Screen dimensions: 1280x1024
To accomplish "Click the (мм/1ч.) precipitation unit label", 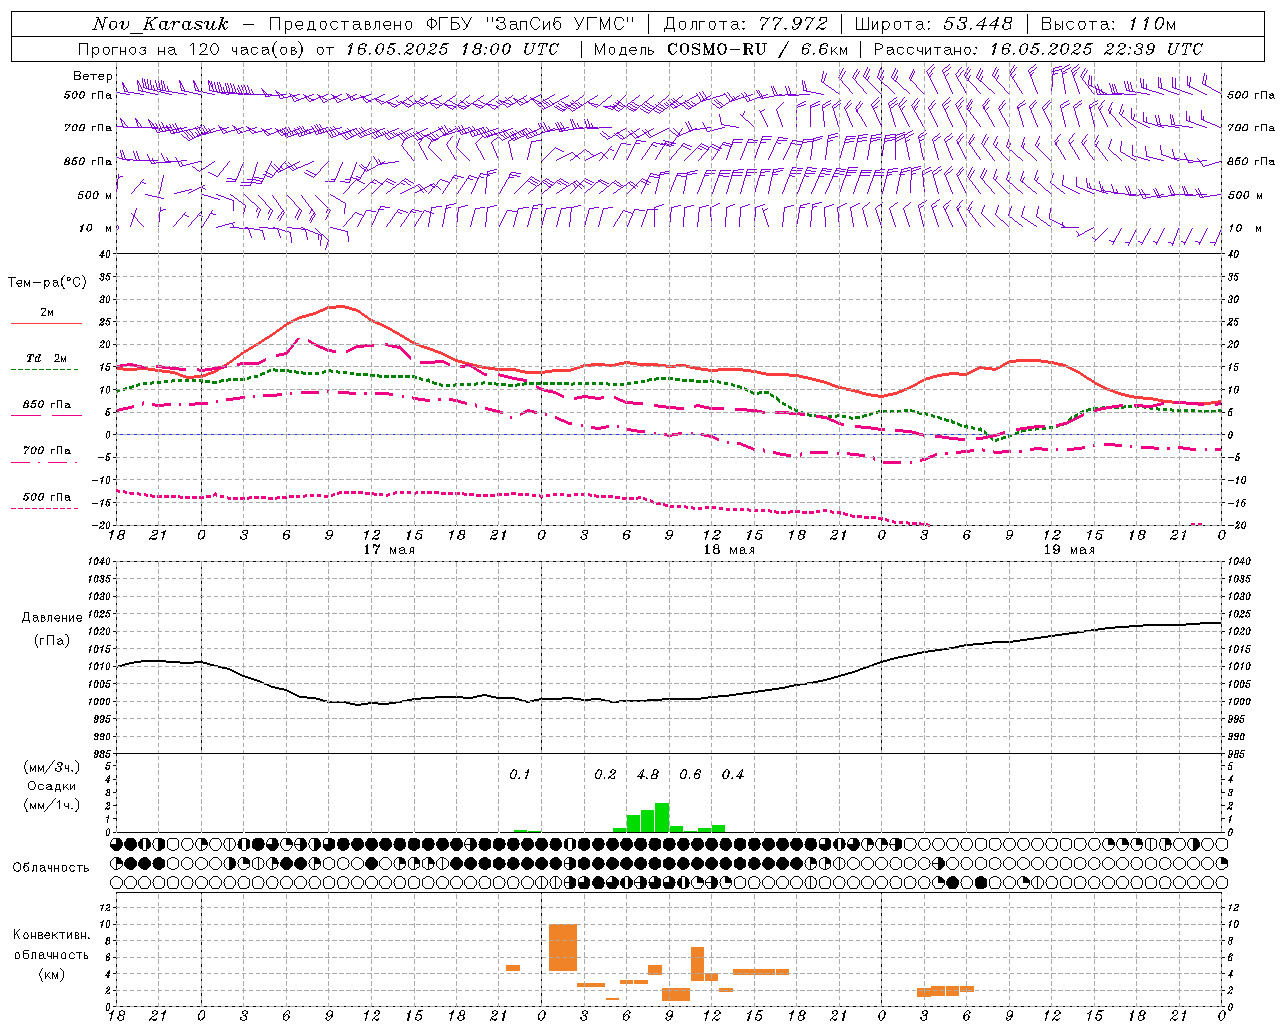I will [x=52, y=805].
